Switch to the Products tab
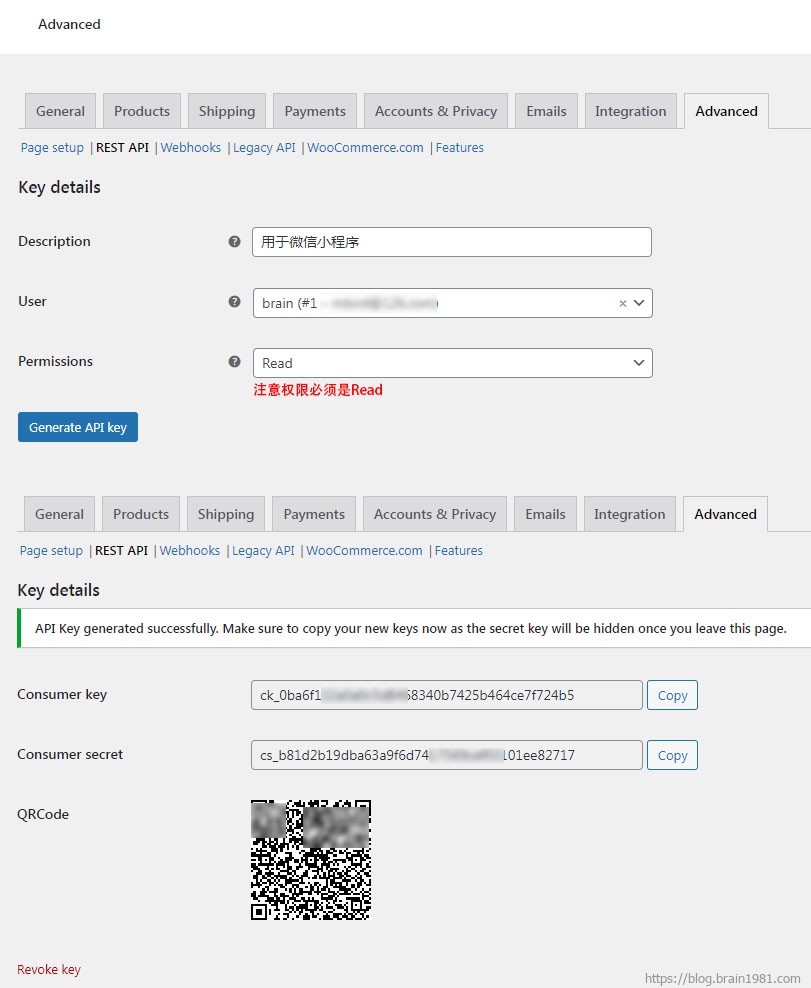This screenshot has width=811, height=988. (141, 111)
